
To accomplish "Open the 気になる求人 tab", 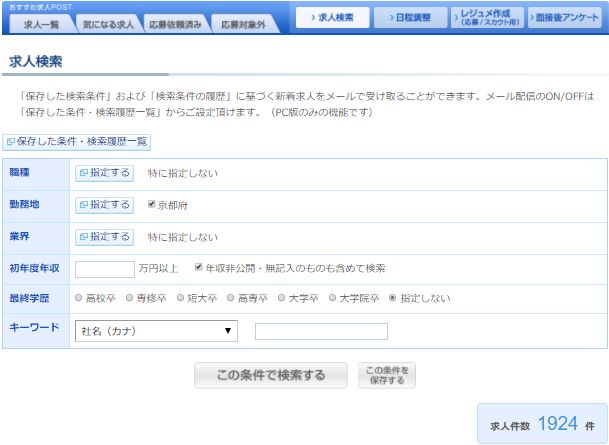I will coord(106,23).
